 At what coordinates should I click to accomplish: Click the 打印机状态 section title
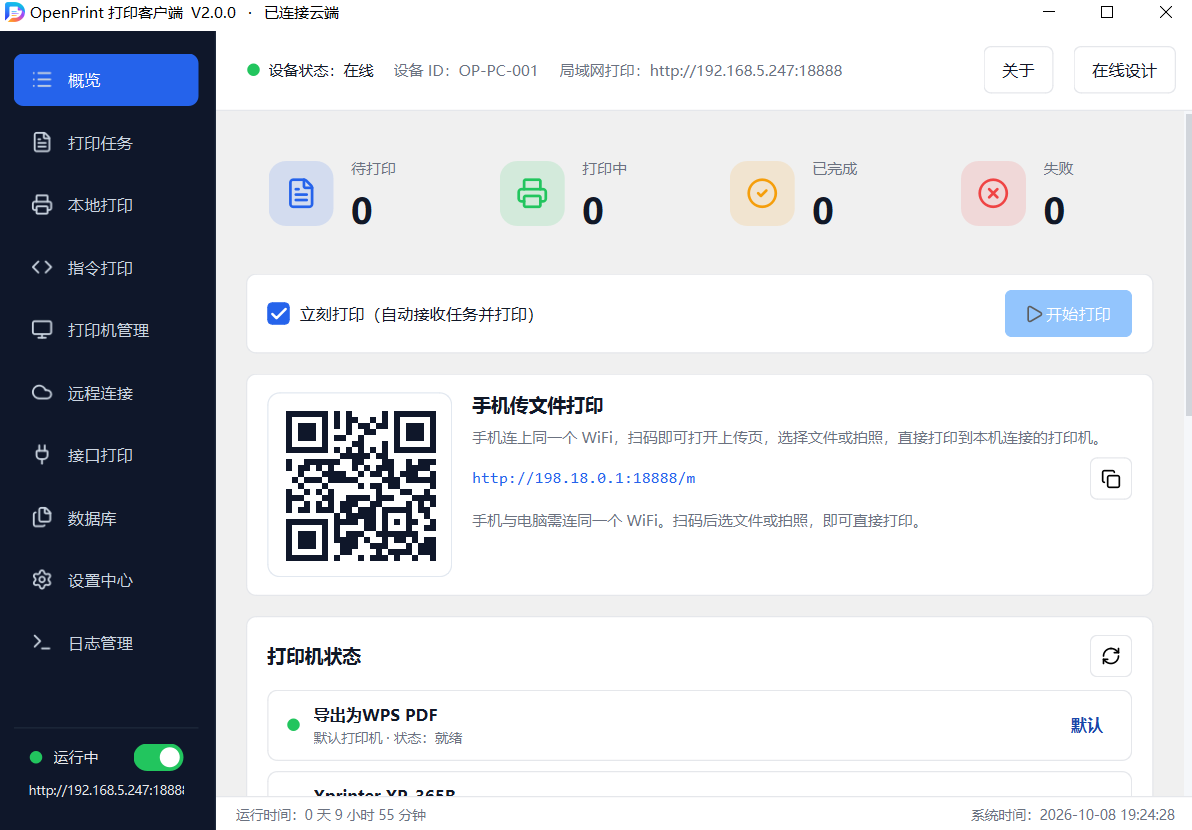click(314, 656)
